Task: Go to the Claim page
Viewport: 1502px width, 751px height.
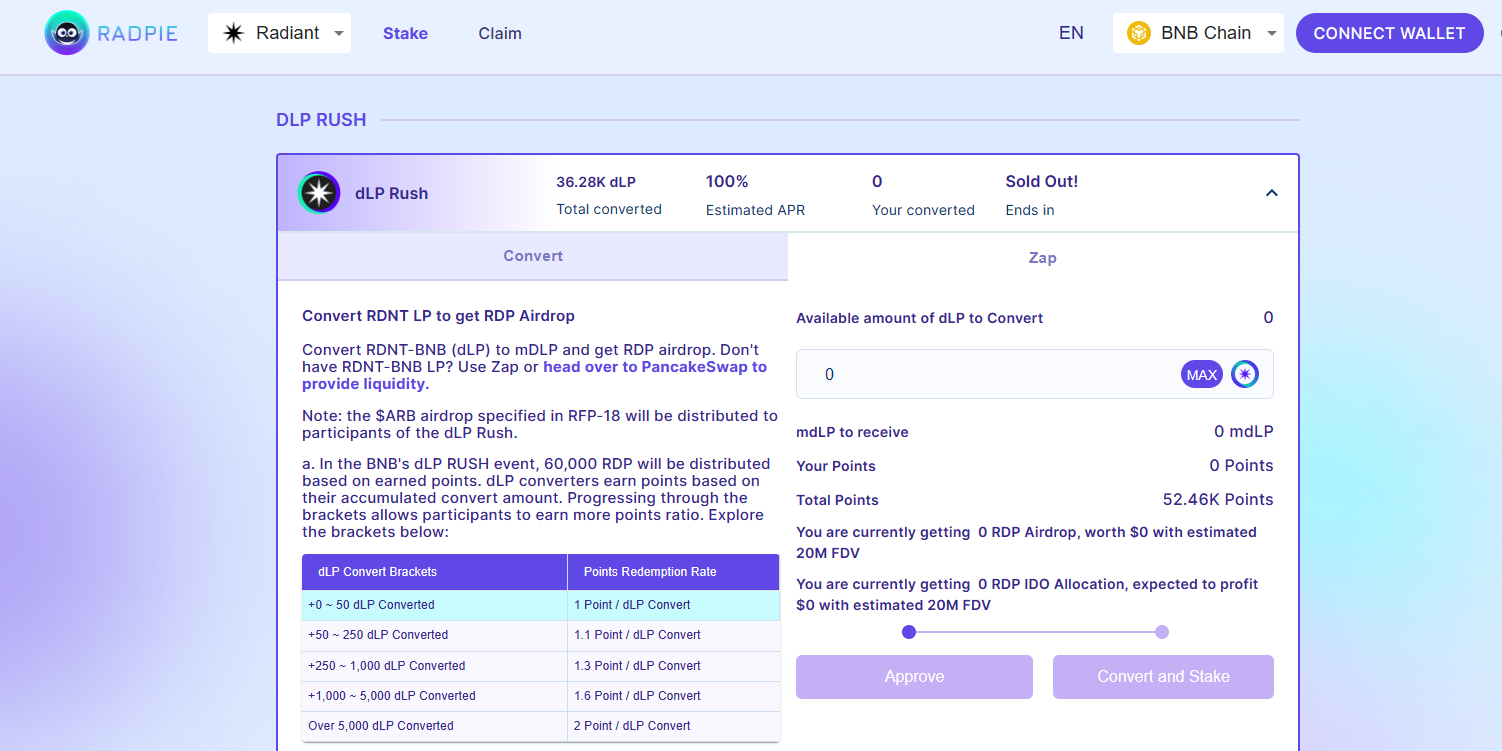Action: (x=500, y=33)
